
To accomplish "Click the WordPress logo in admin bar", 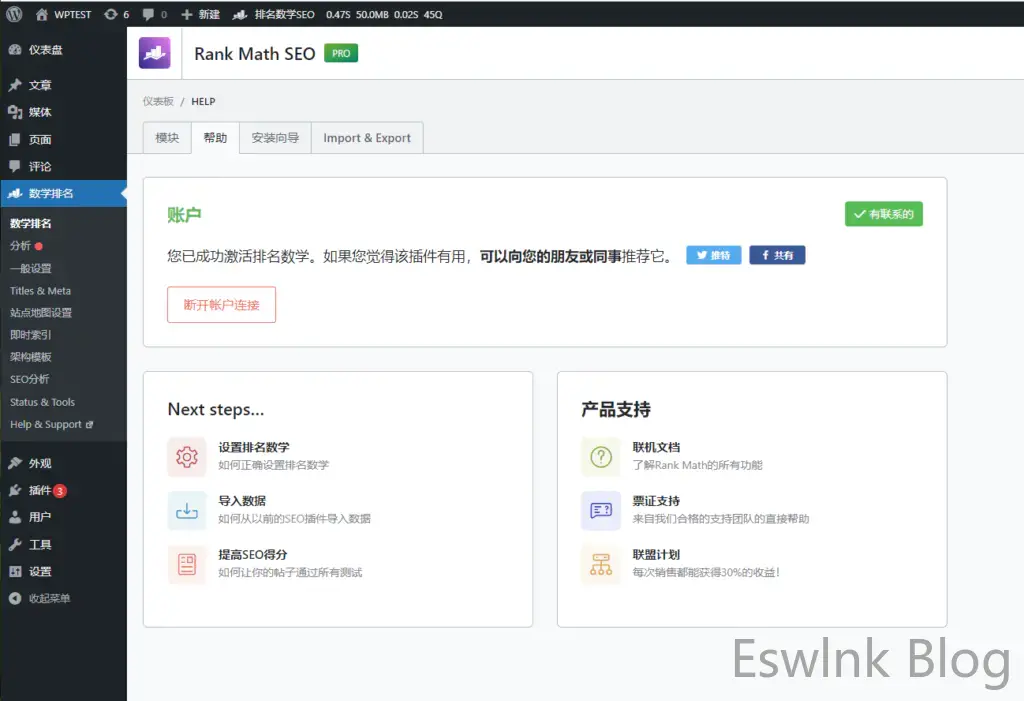I will (15, 15).
